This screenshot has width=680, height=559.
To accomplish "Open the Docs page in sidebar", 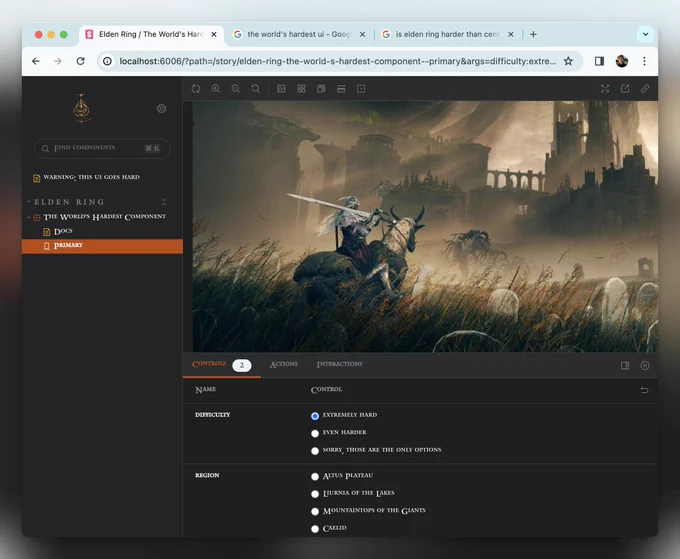I will (x=63, y=231).
